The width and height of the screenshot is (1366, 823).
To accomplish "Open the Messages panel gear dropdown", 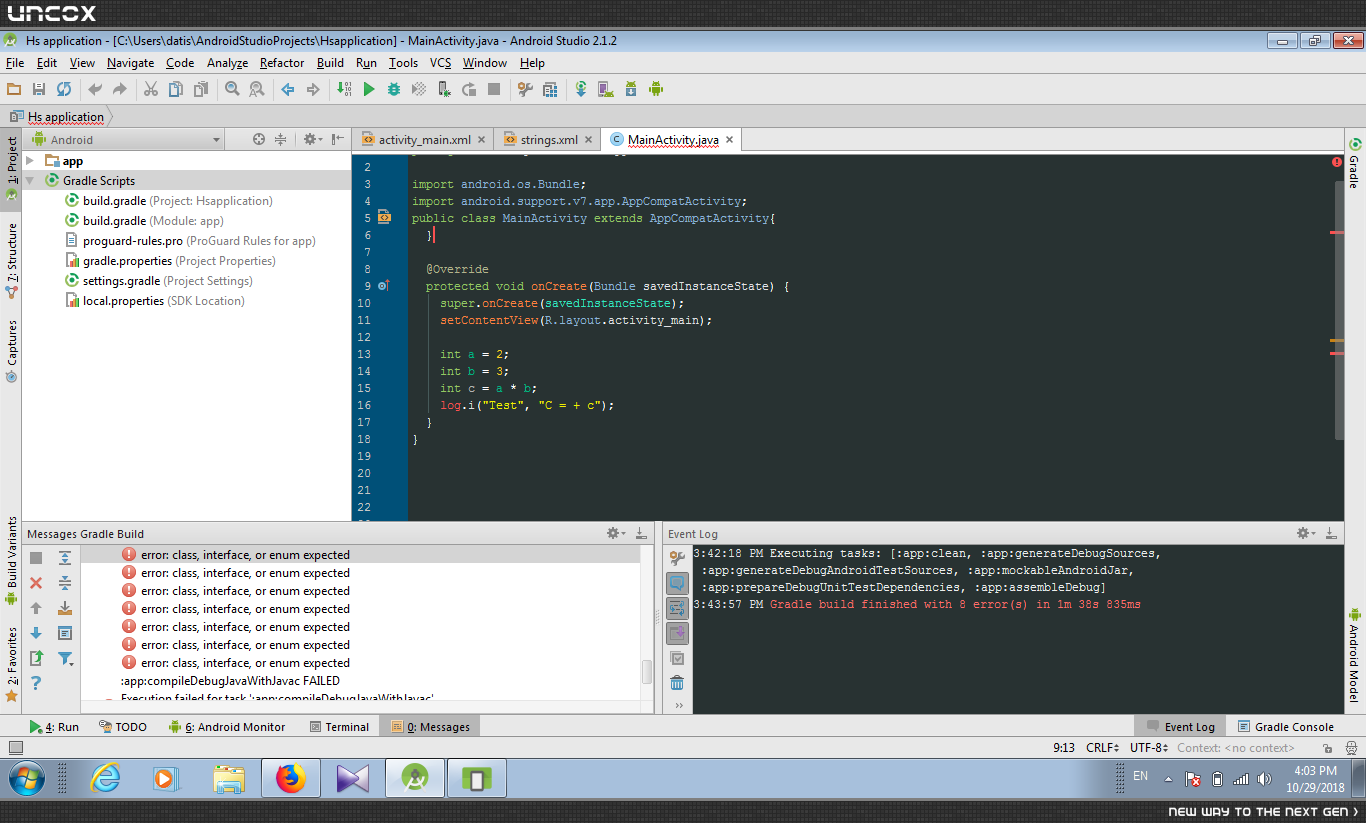I will [x=616, y=534].
